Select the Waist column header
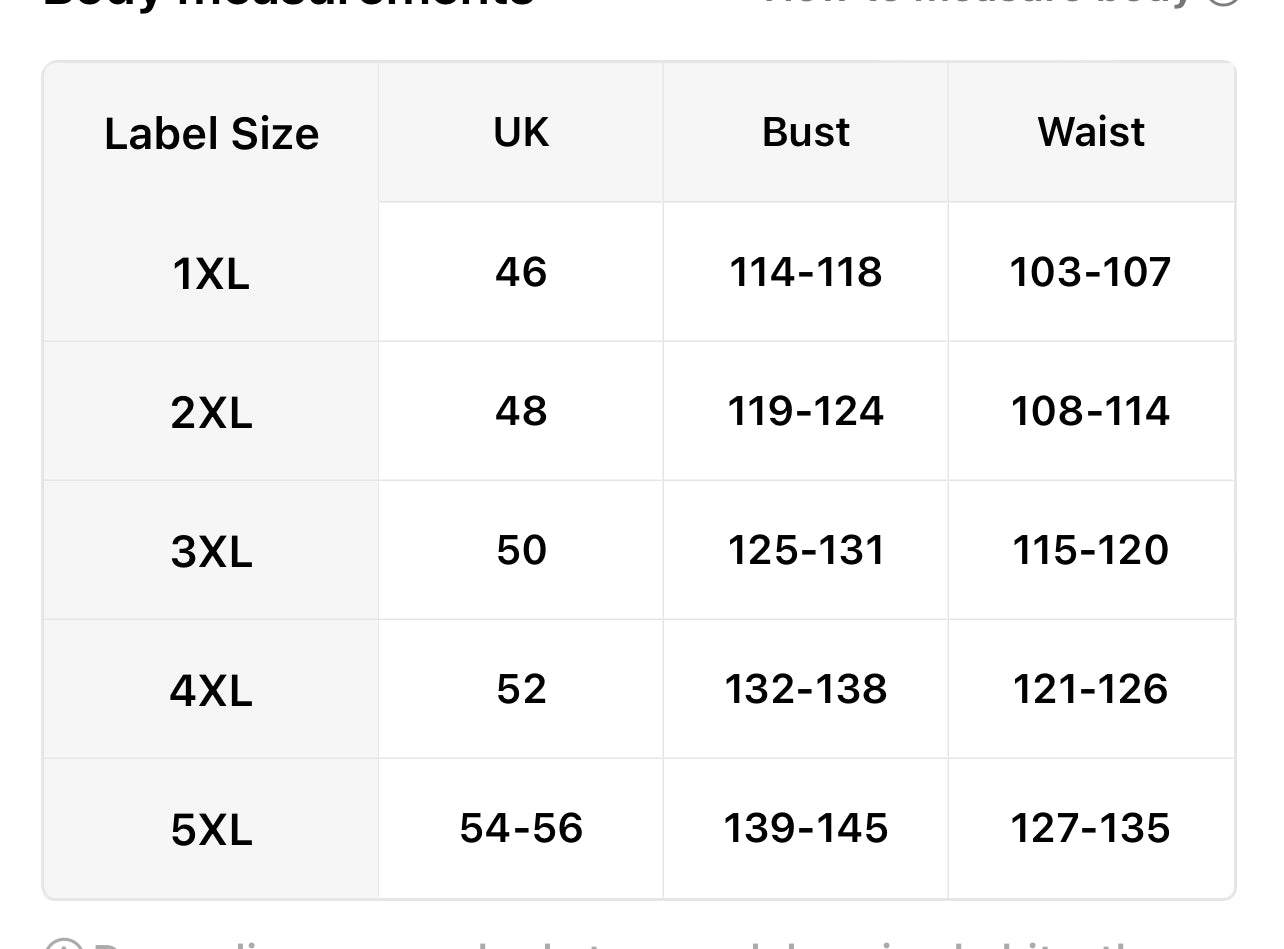 click(x=1091, y=132)
